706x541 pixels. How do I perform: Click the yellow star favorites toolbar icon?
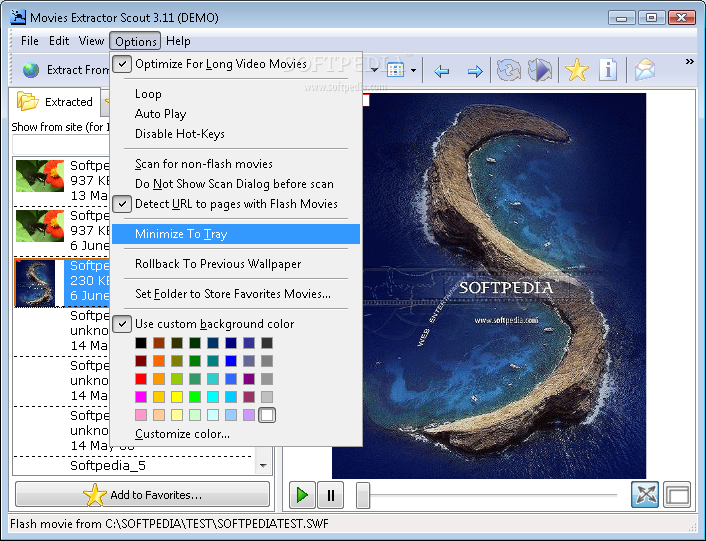click(x=577, y=70)
